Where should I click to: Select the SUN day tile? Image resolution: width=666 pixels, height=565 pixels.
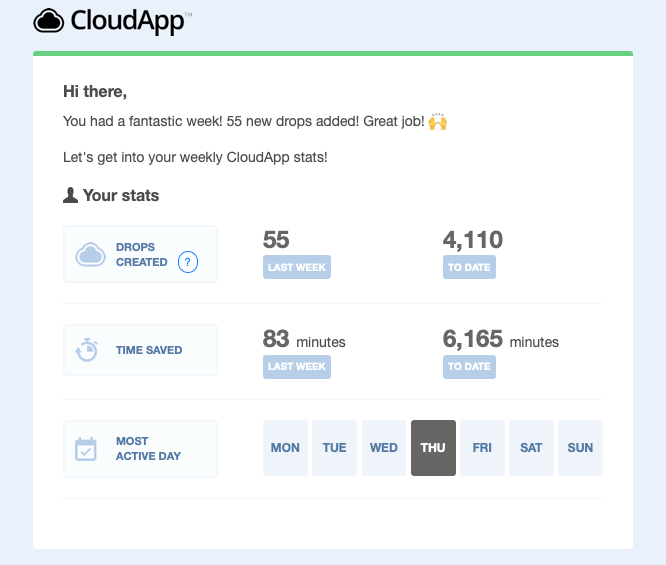tap(580, 448)
